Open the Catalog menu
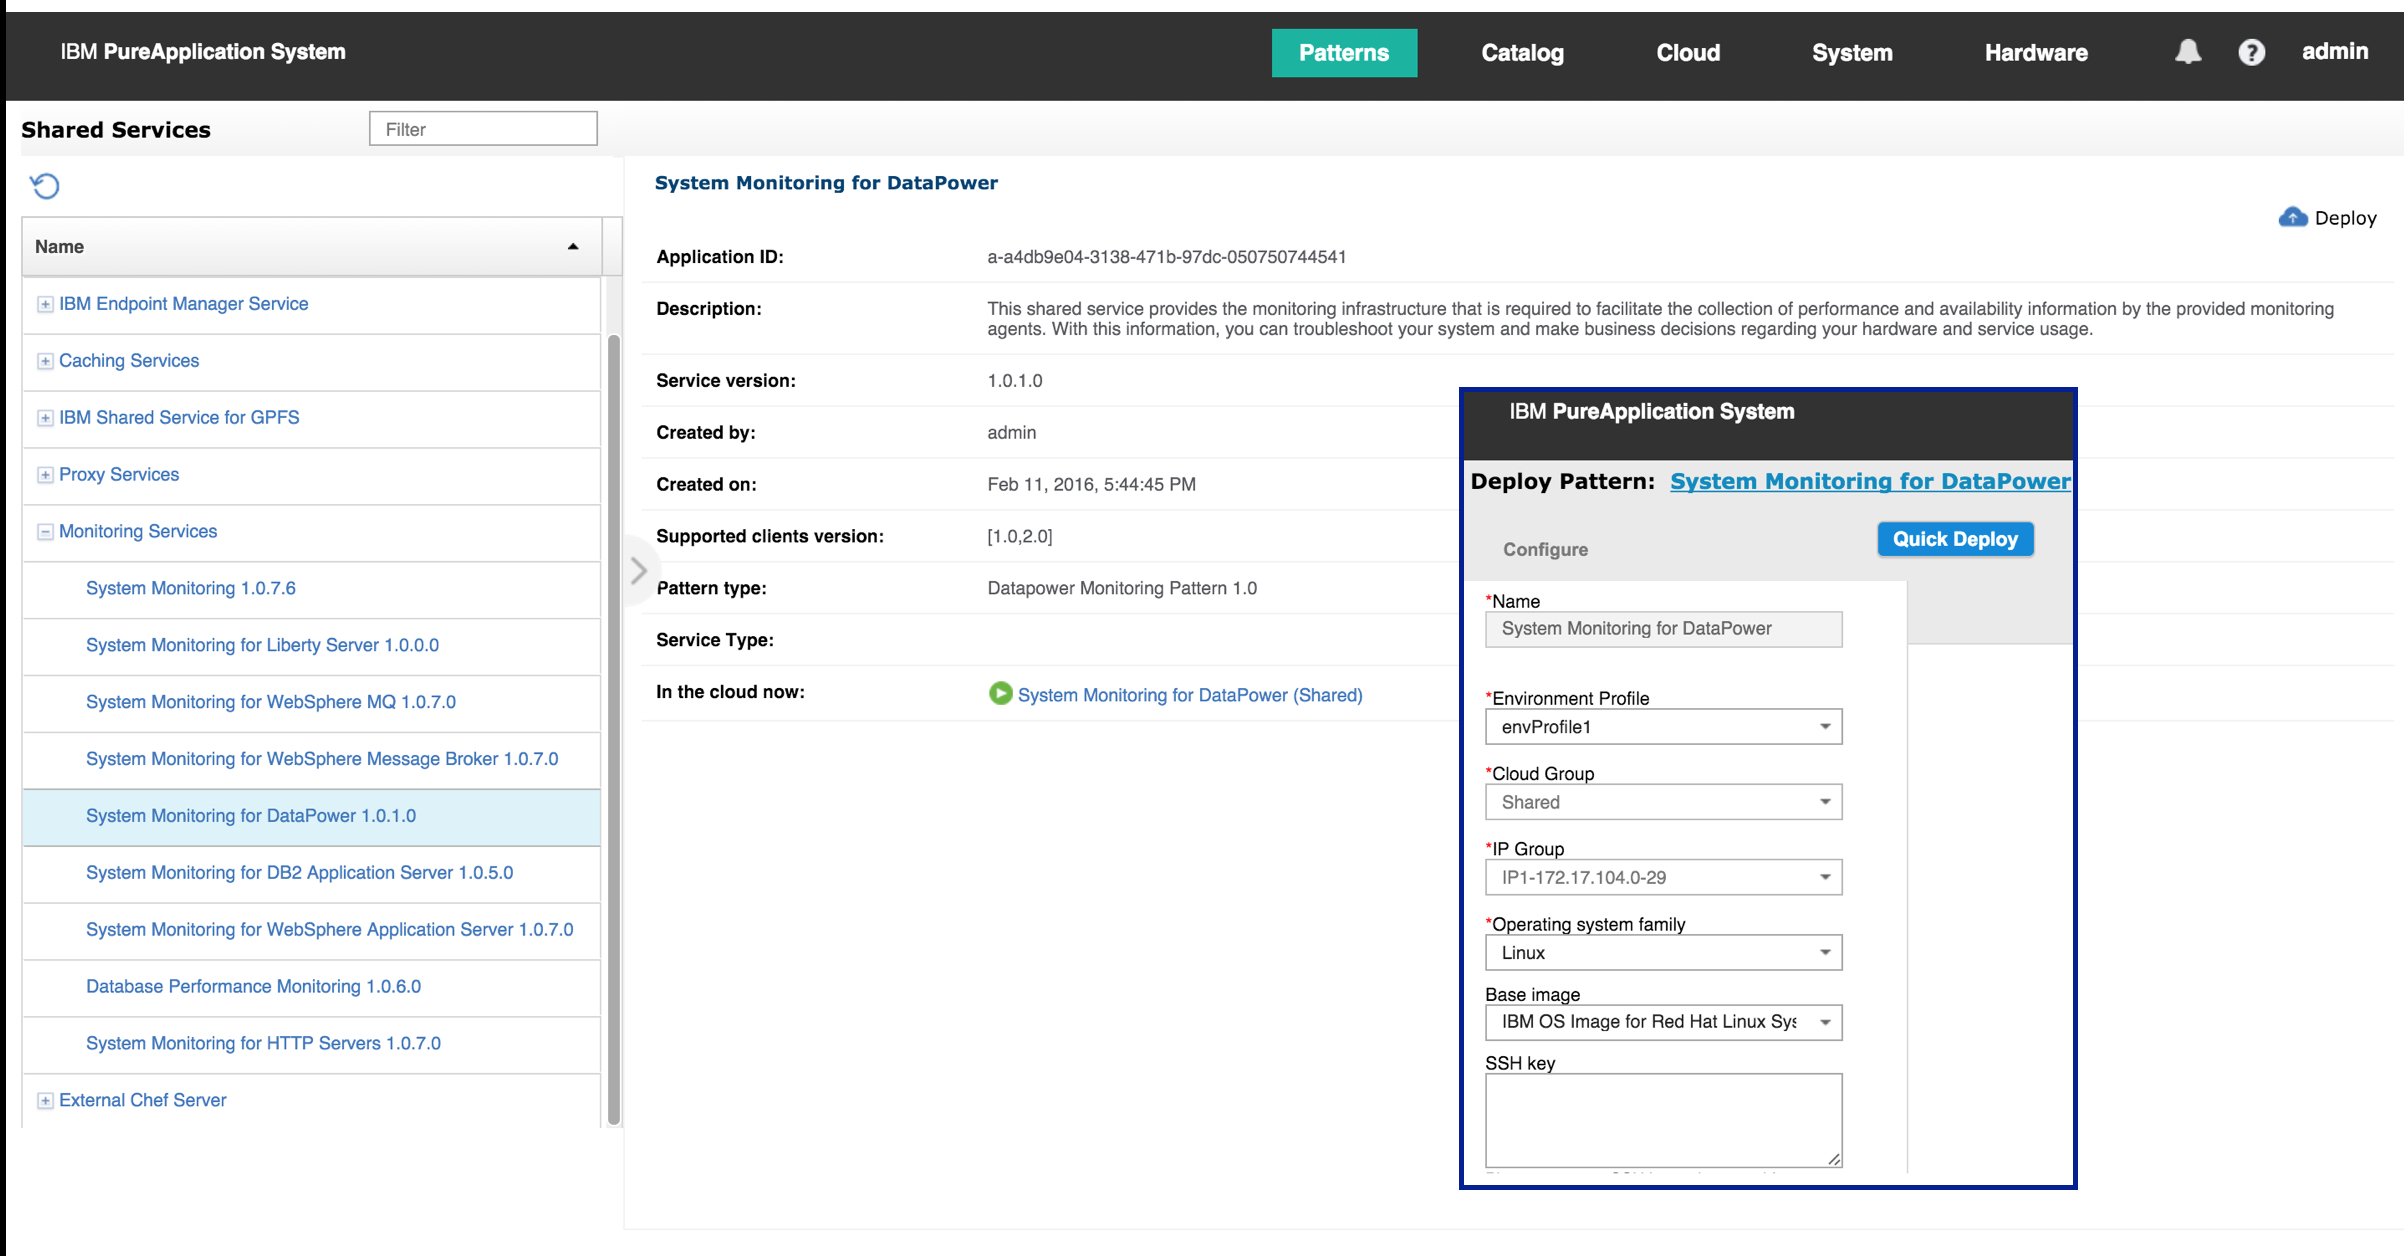The height and width of the screenshot is (1256, 2404). (x=1522, y=53)
